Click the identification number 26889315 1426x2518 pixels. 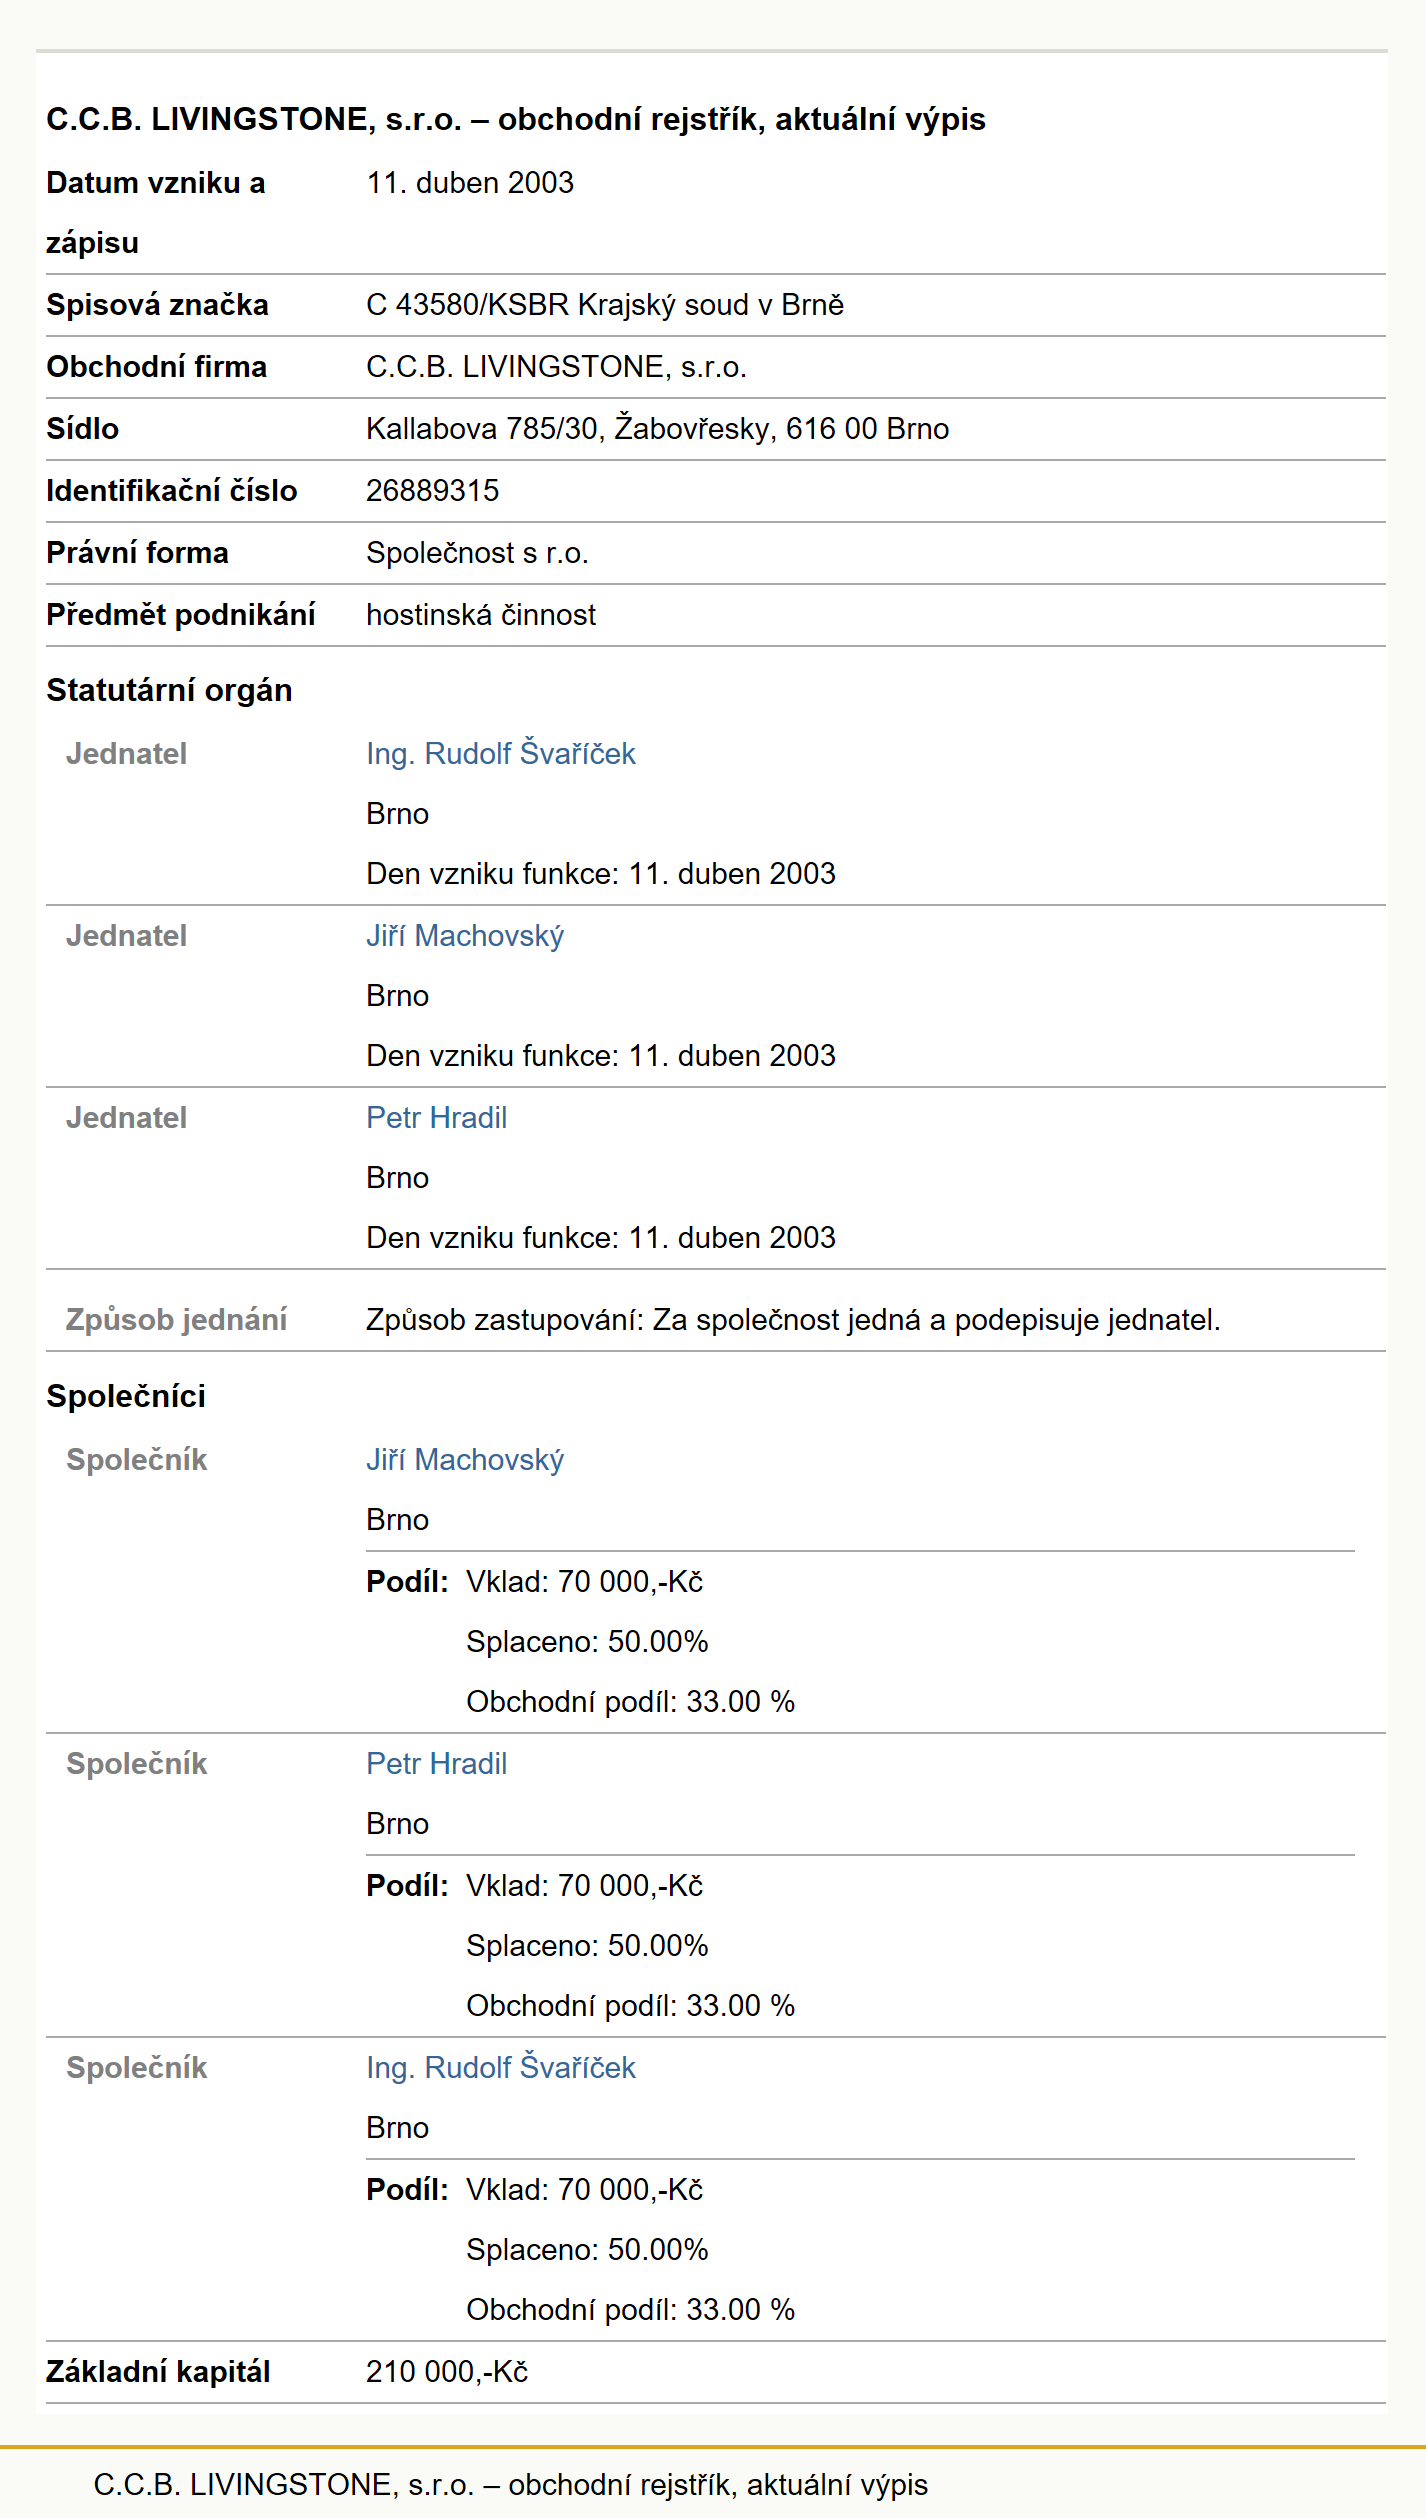point(432,490)
